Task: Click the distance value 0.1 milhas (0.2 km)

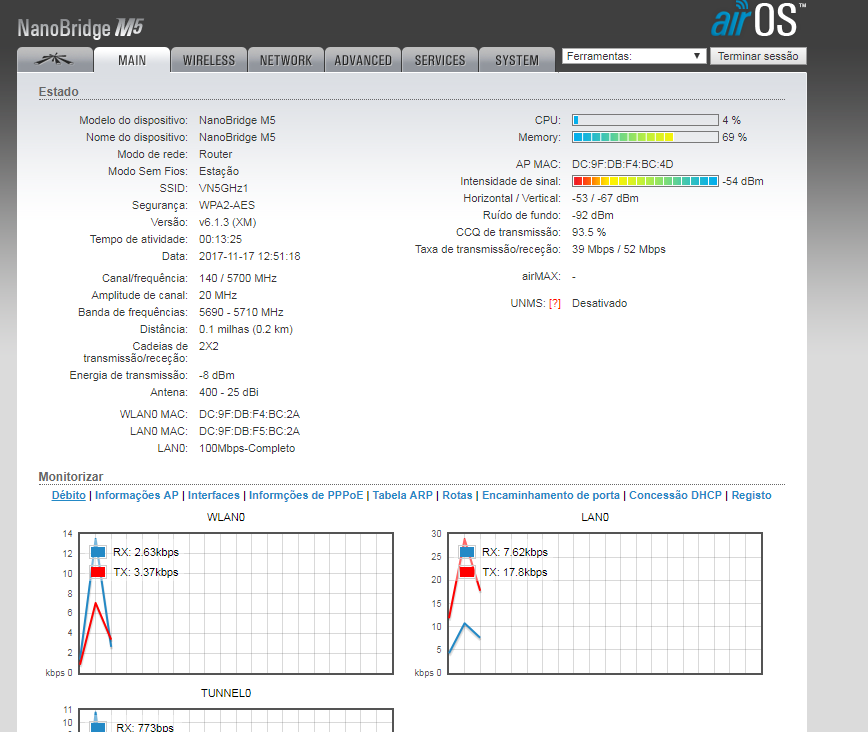Action: 246,329
